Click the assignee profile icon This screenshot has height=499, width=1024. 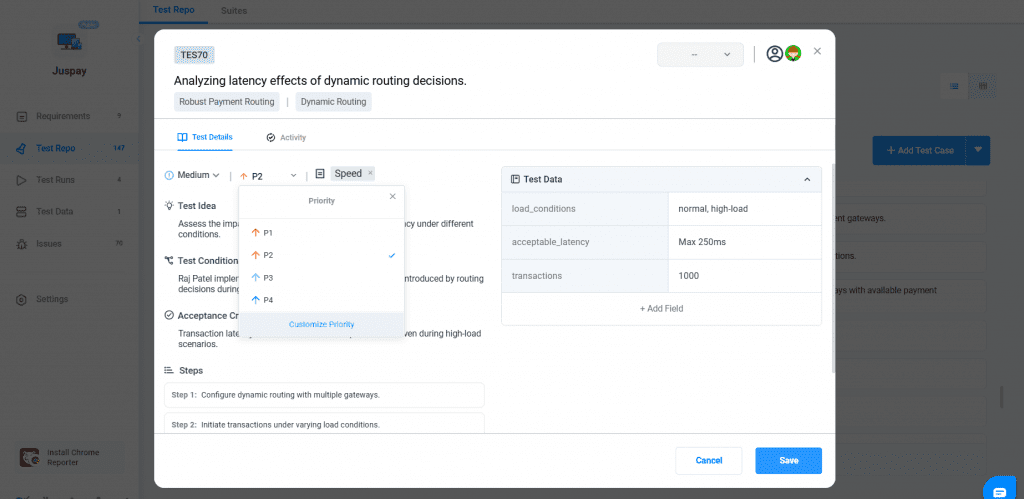point(774,54)
